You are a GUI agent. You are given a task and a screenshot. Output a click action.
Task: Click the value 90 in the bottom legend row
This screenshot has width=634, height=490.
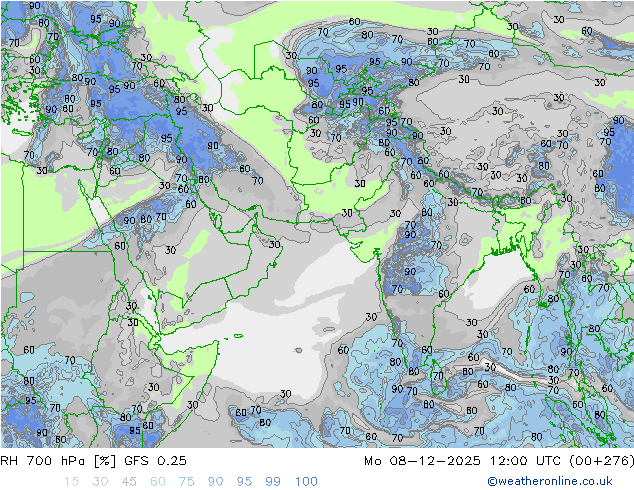click(216, 482)
